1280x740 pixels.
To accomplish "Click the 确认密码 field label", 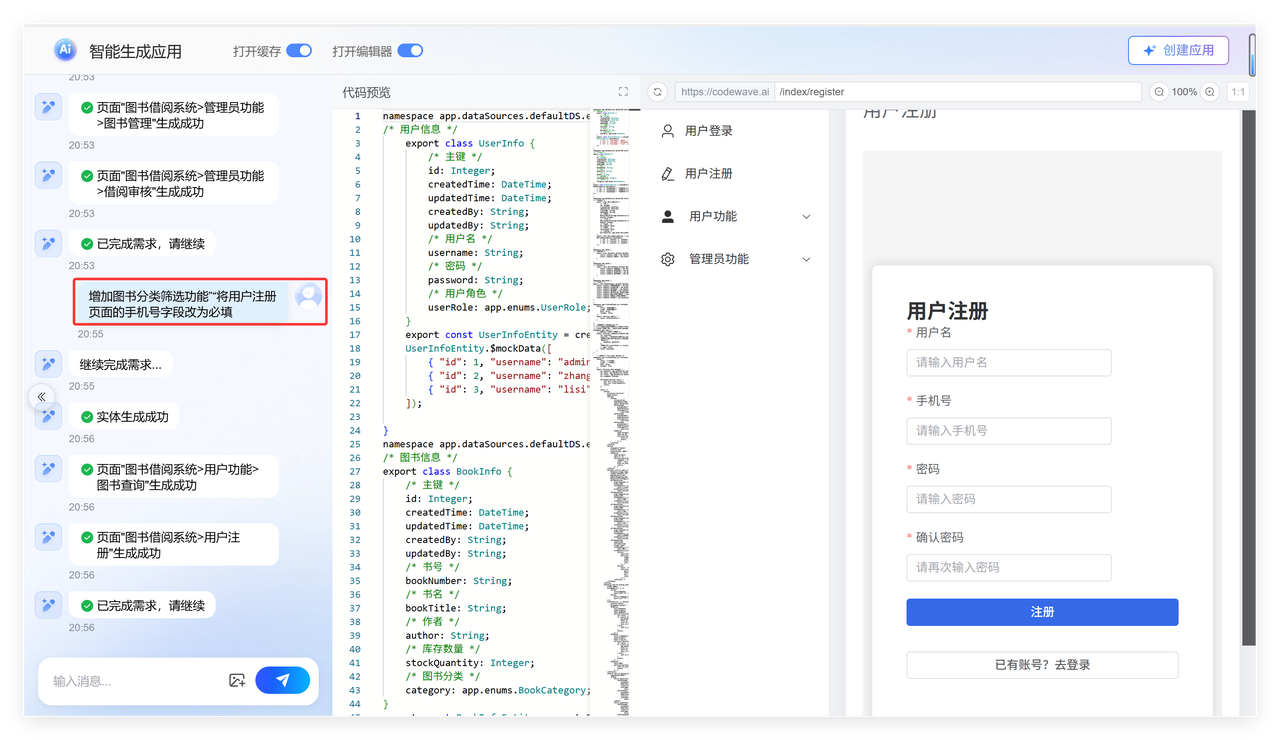I will click(940, 537).
